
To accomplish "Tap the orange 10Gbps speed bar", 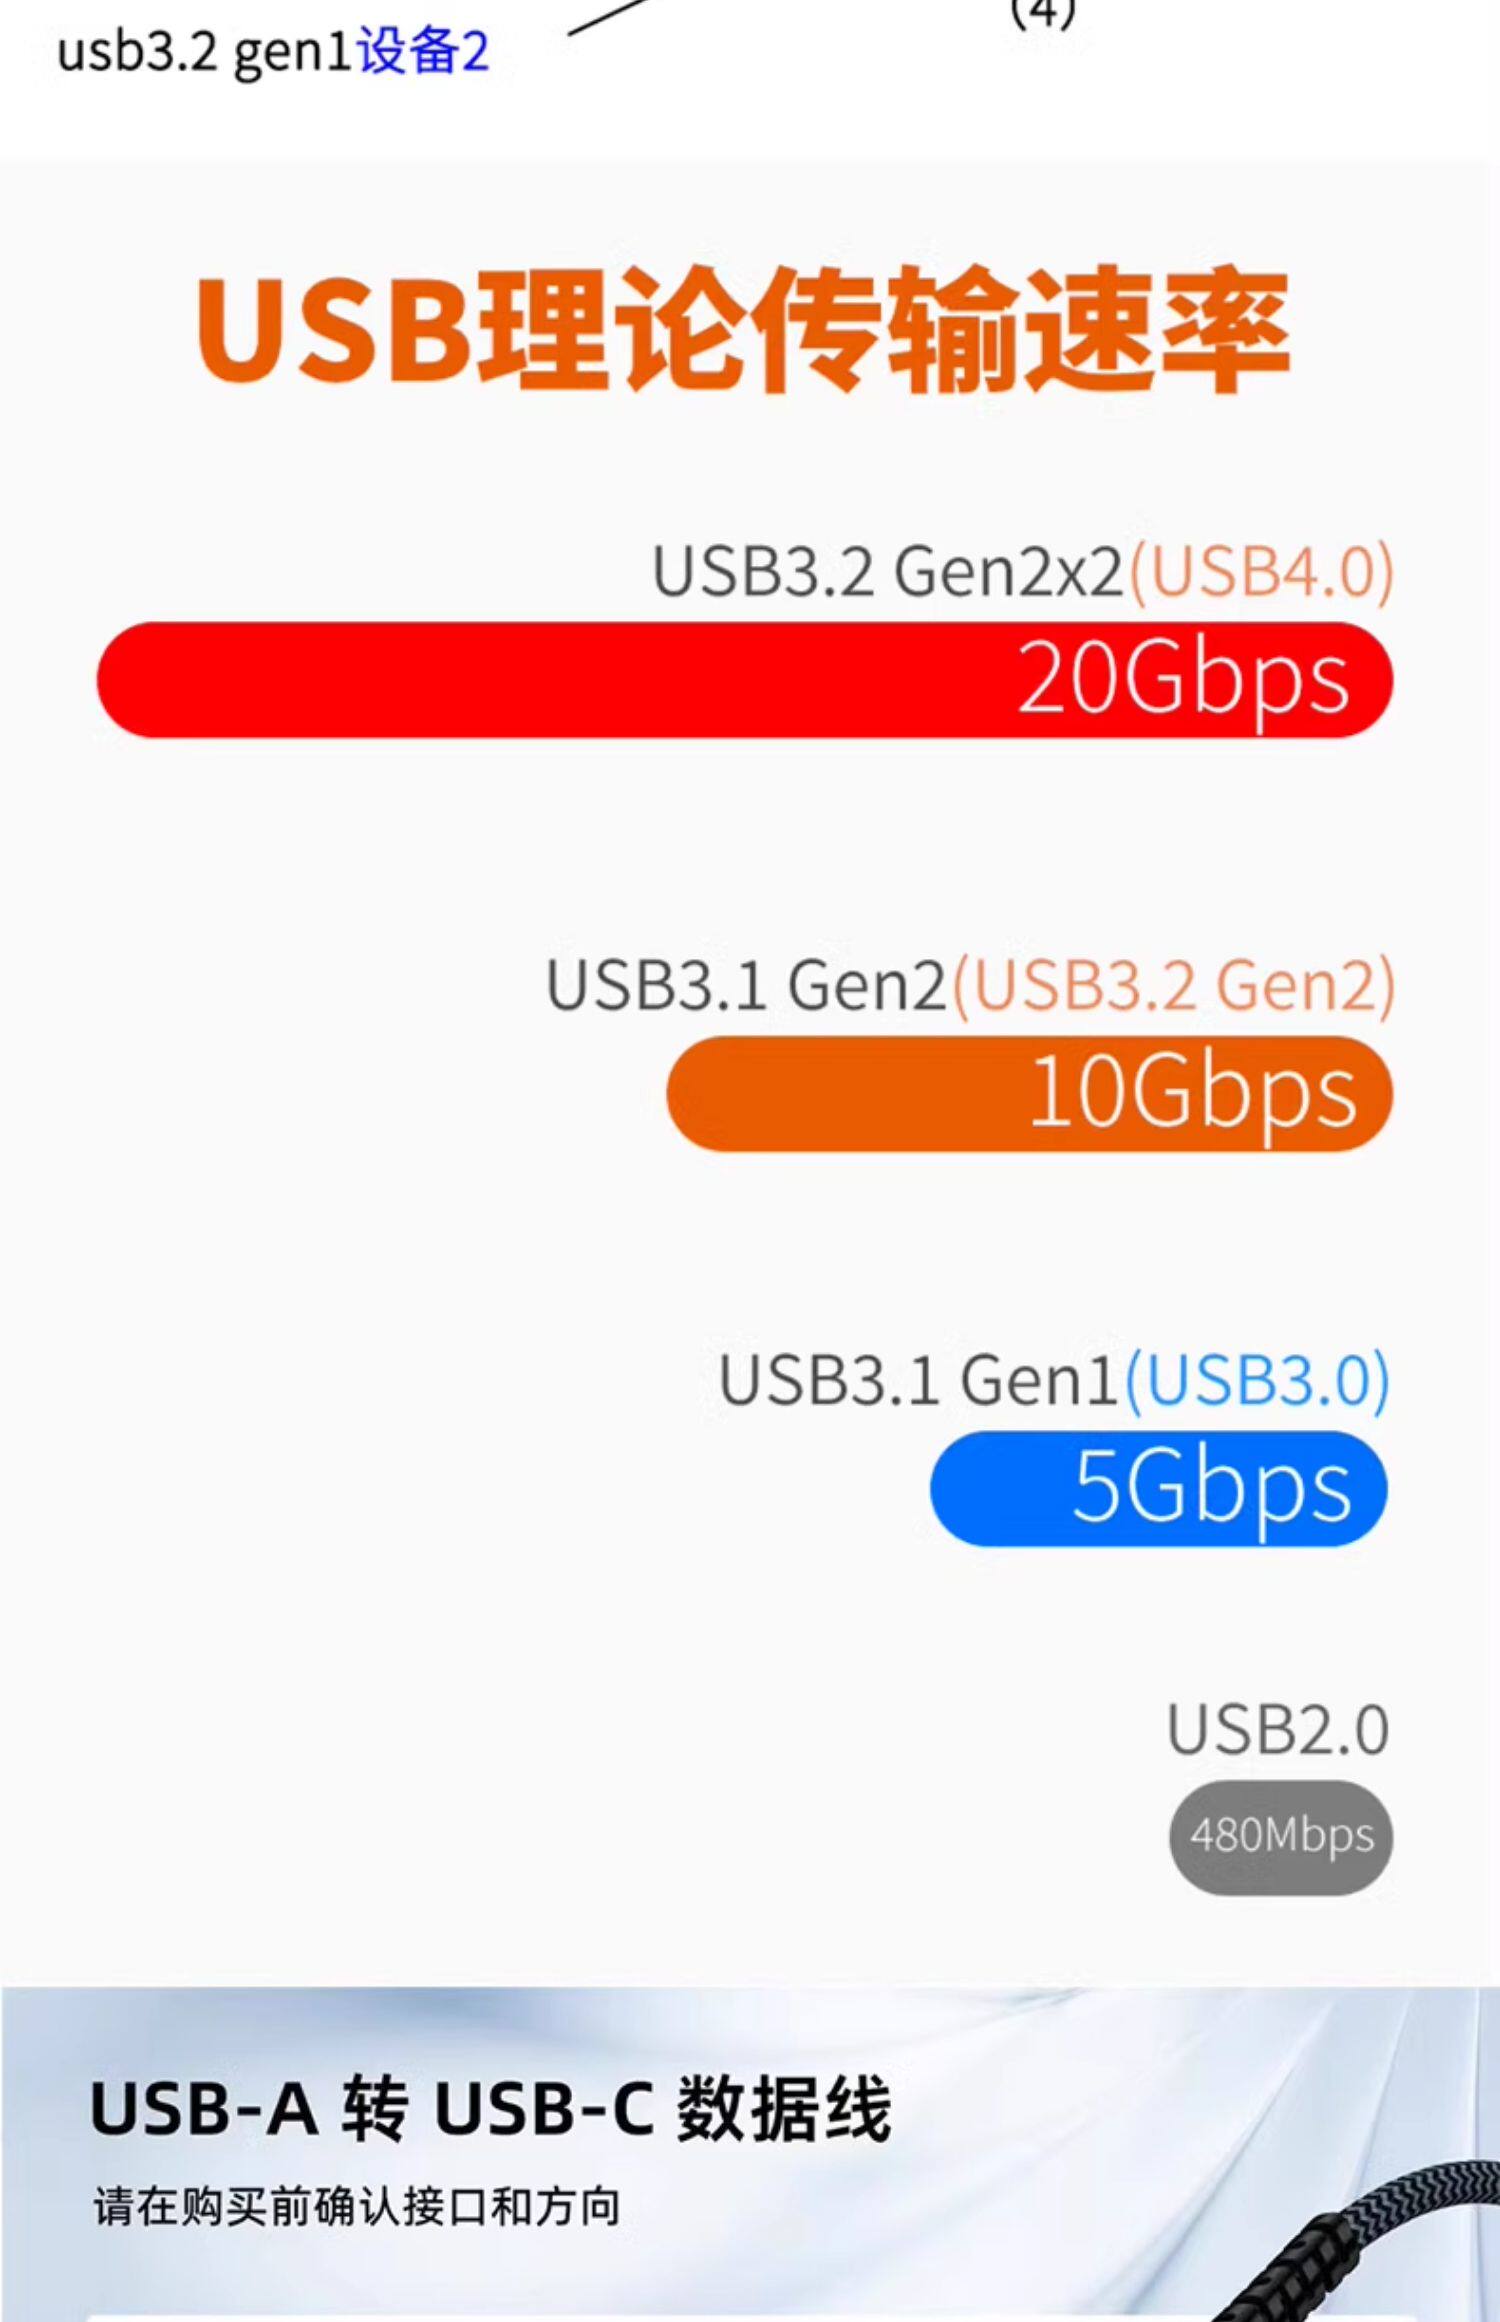I will (1028, 1093).
